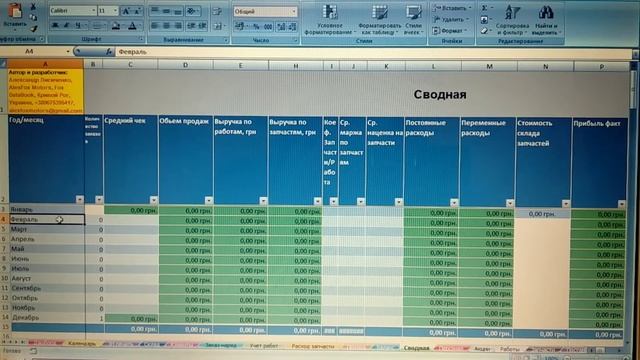The image size is (640, 360).
Task: Click the Clear eraser icon
Action: point(485,31)
